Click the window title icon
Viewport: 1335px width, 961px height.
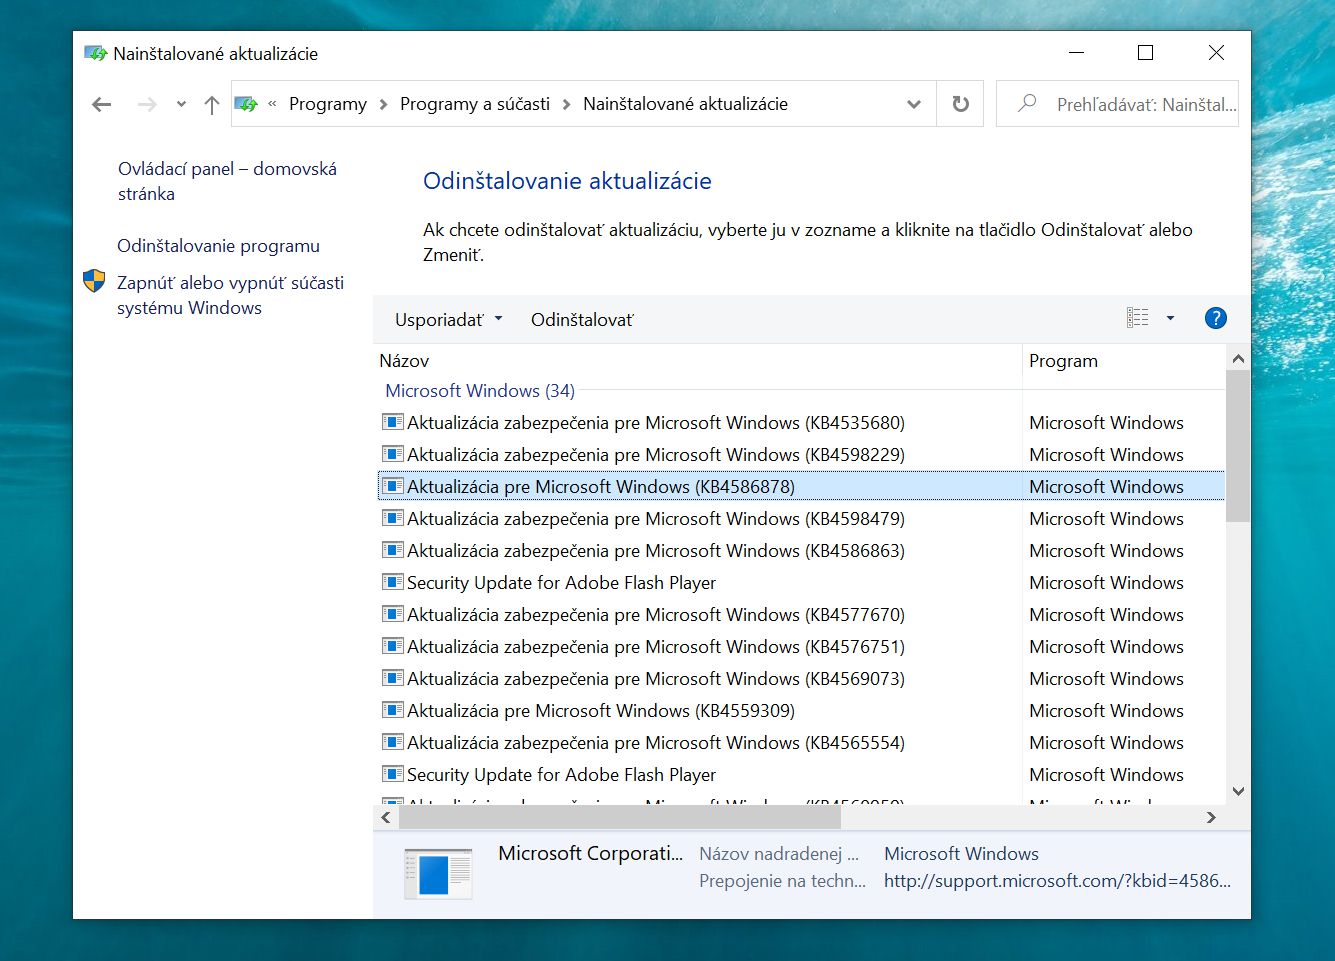click(x=95, y=54)
